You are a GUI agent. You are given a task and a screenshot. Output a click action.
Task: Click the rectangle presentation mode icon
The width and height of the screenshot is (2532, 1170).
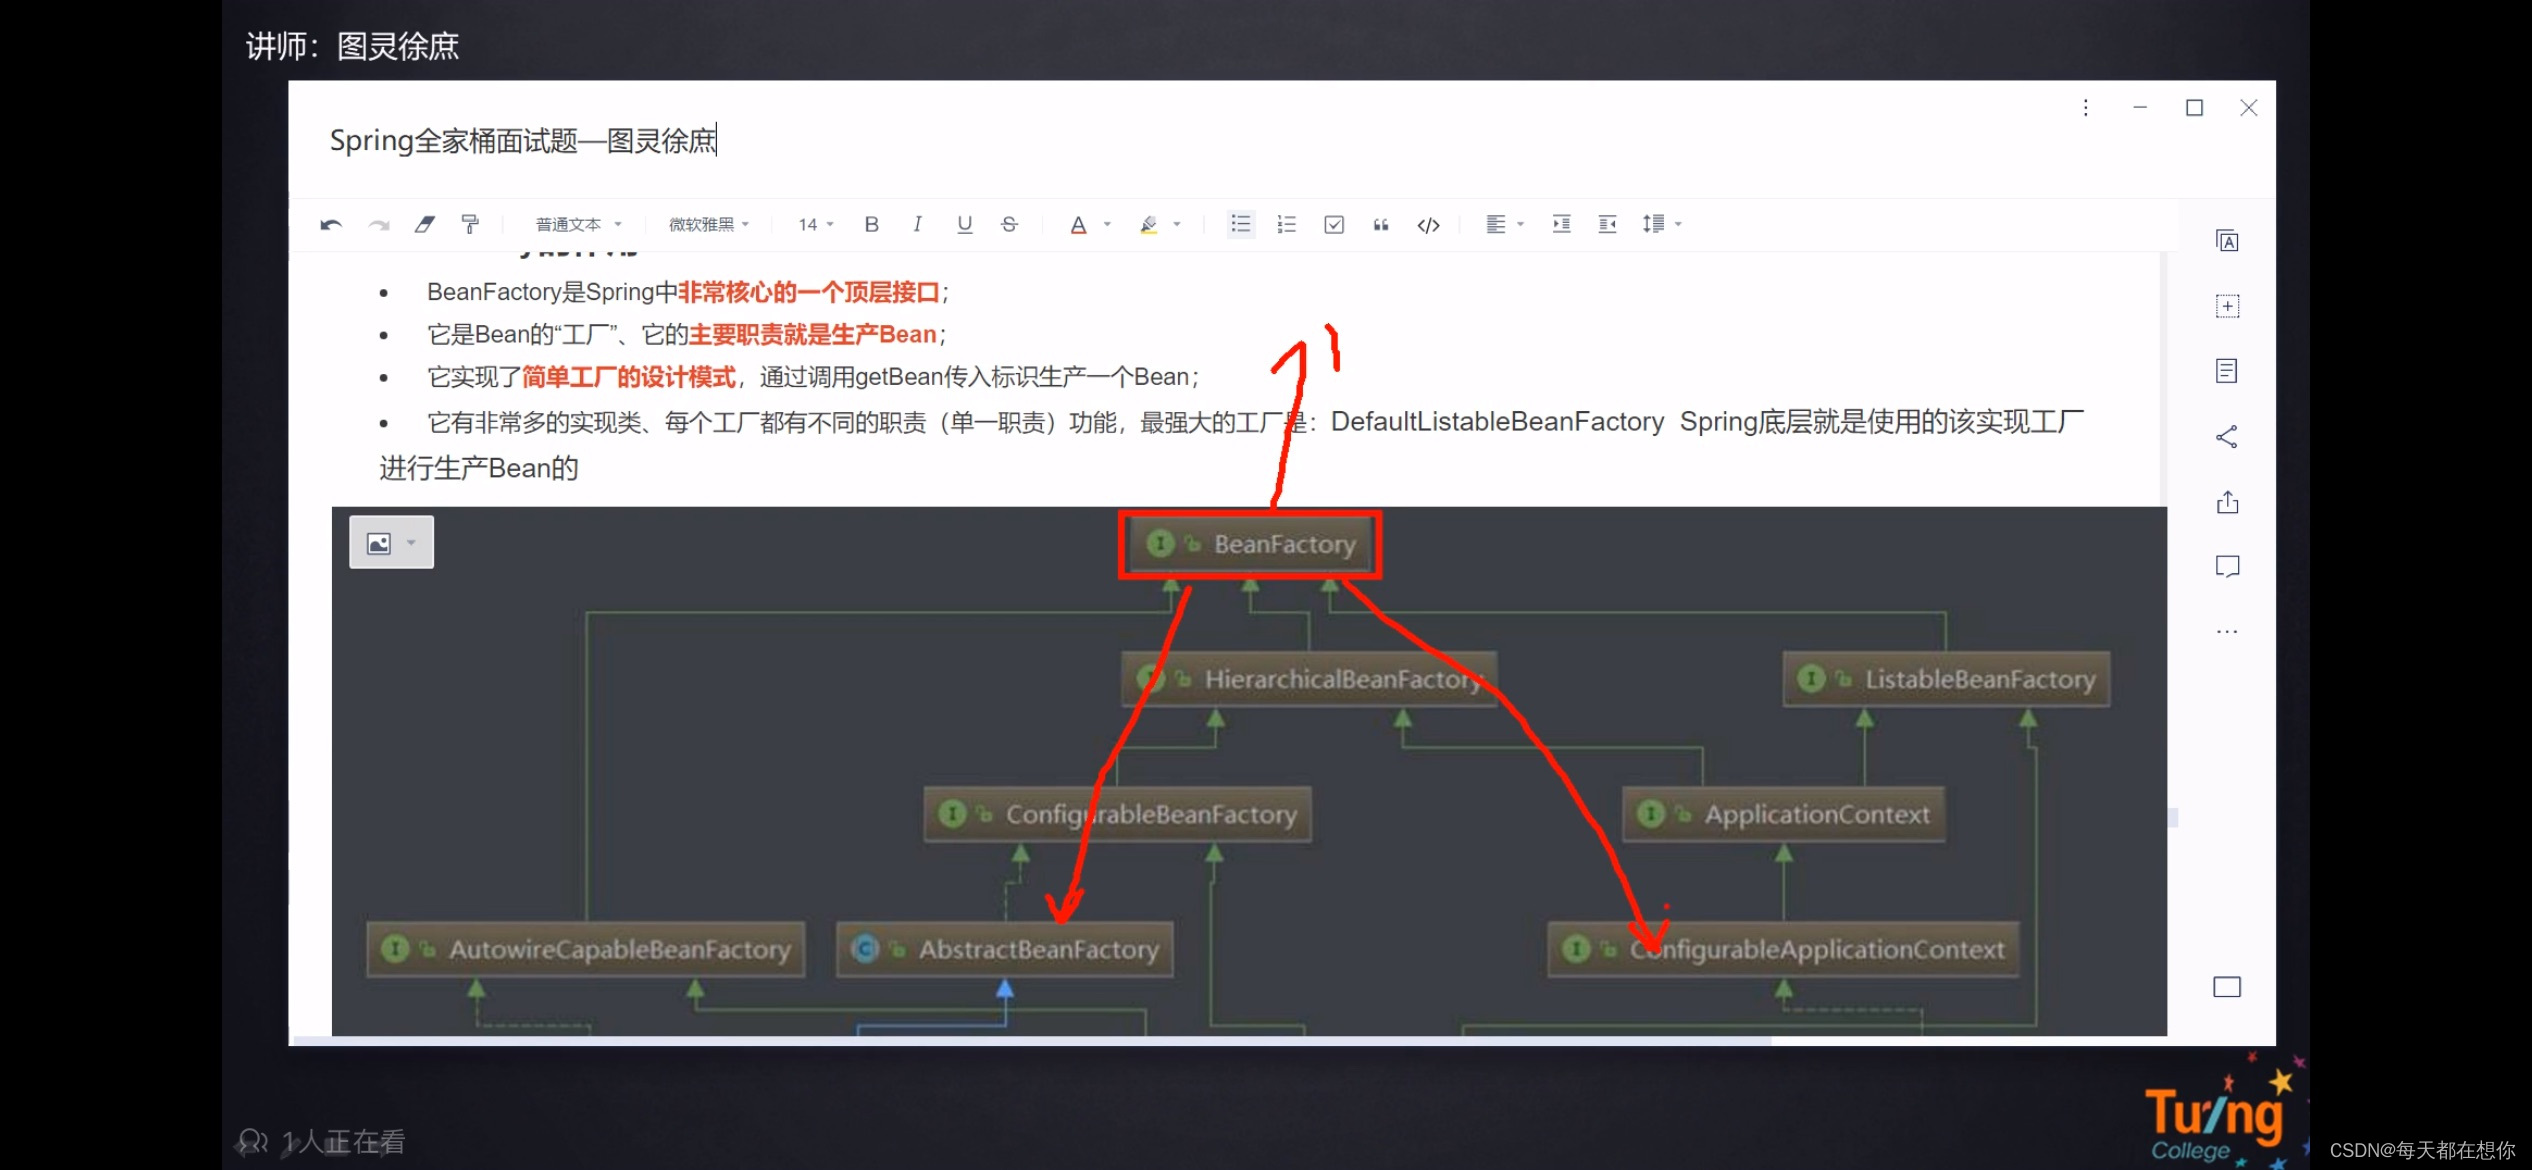(x=2226, y=987)
